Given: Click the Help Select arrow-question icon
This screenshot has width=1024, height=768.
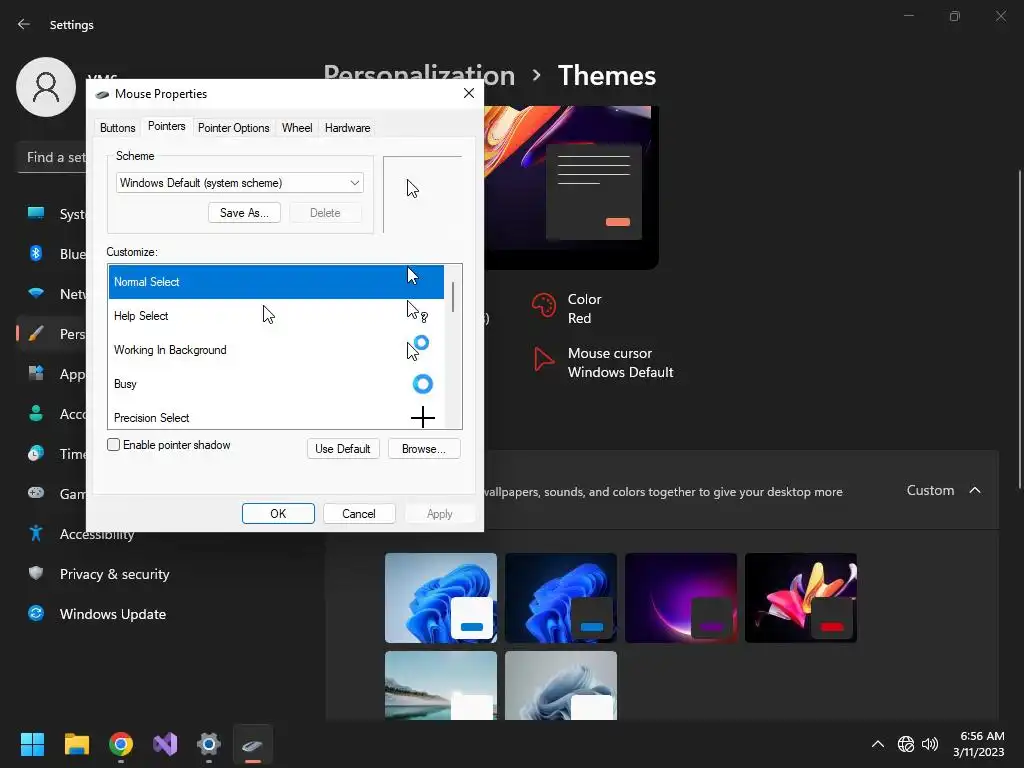Looking at the screenshot, I should [x=417, y=312].
